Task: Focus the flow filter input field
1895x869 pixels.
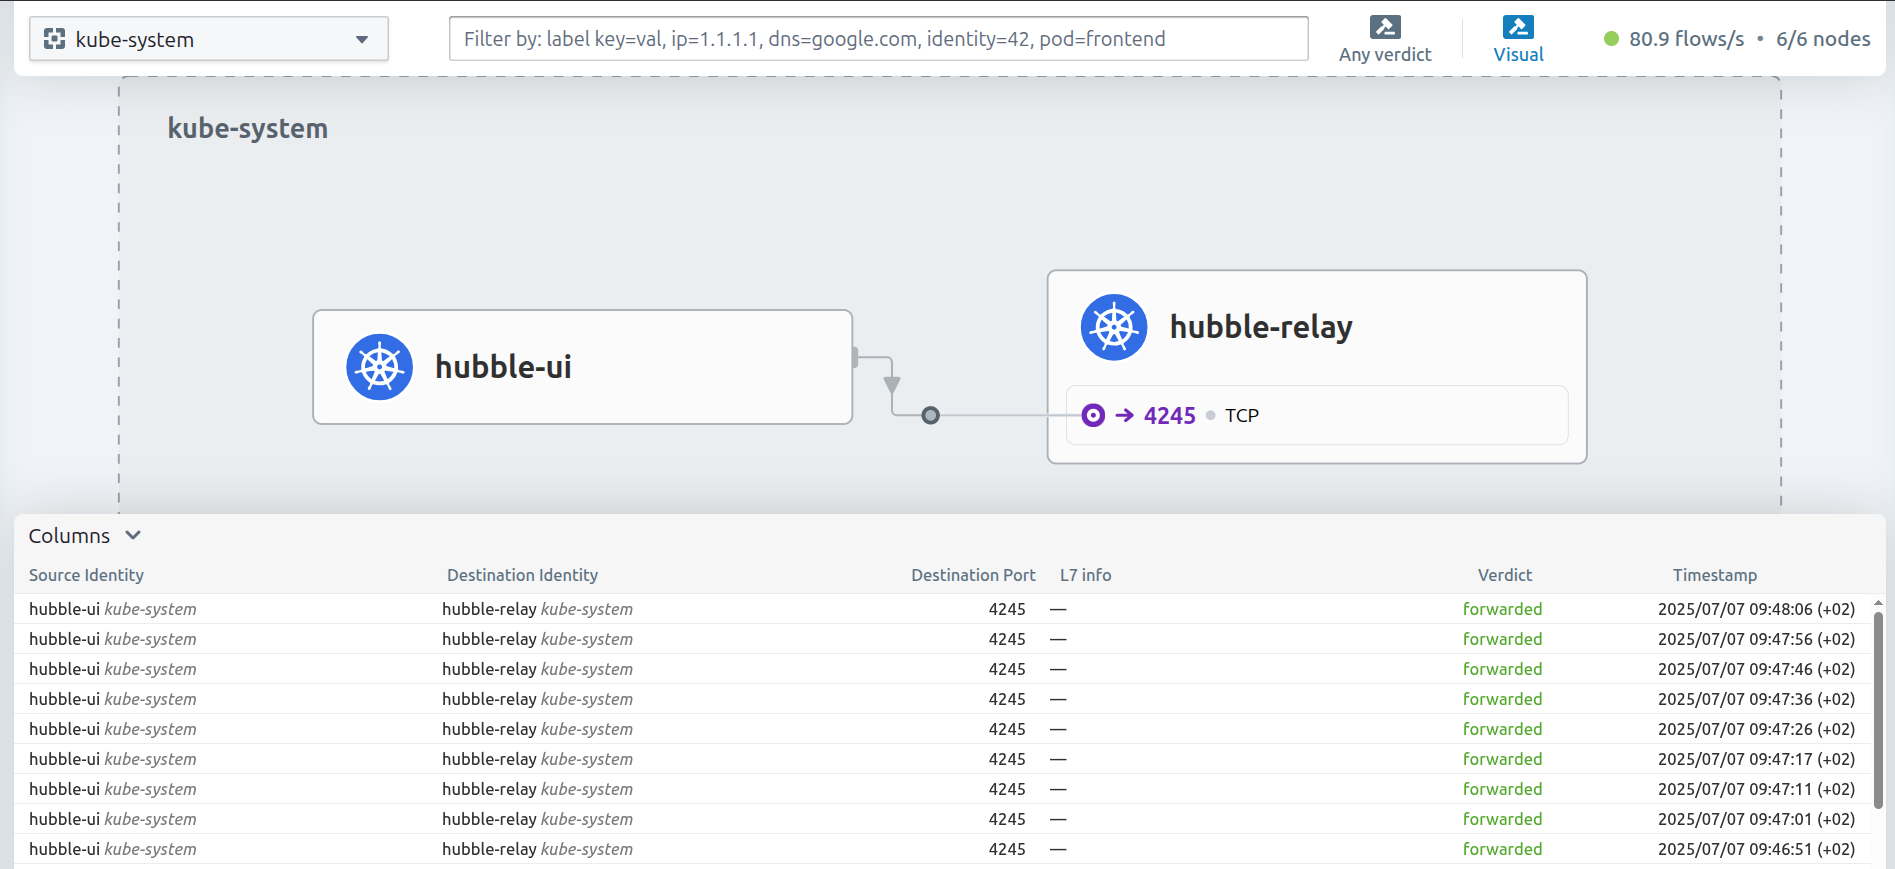Action: point(878,39)
